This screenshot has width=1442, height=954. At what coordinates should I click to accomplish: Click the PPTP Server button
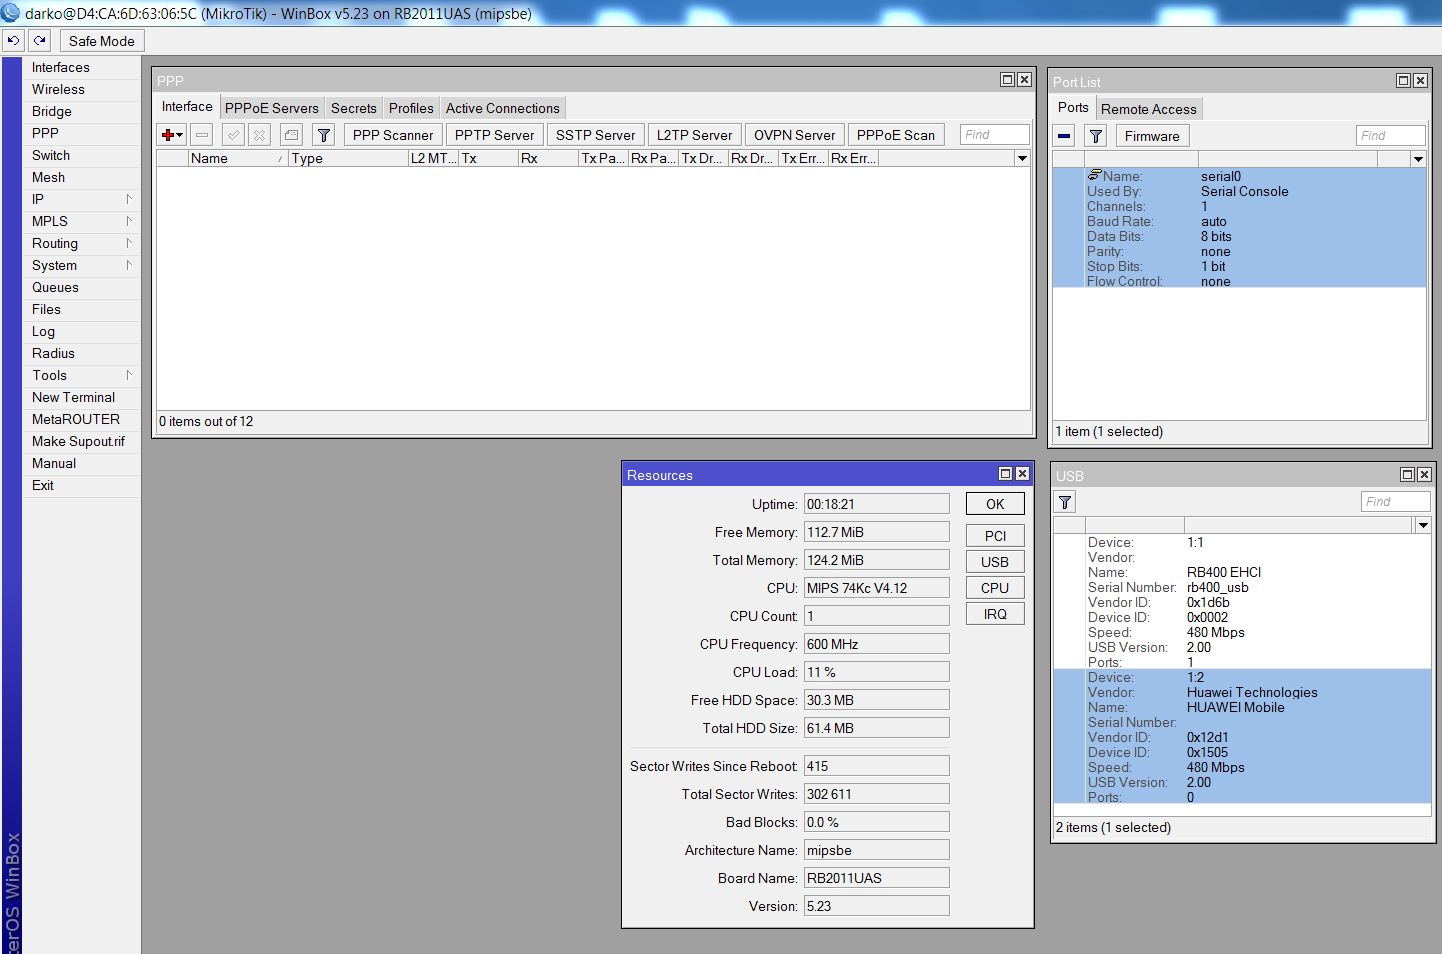494,135
